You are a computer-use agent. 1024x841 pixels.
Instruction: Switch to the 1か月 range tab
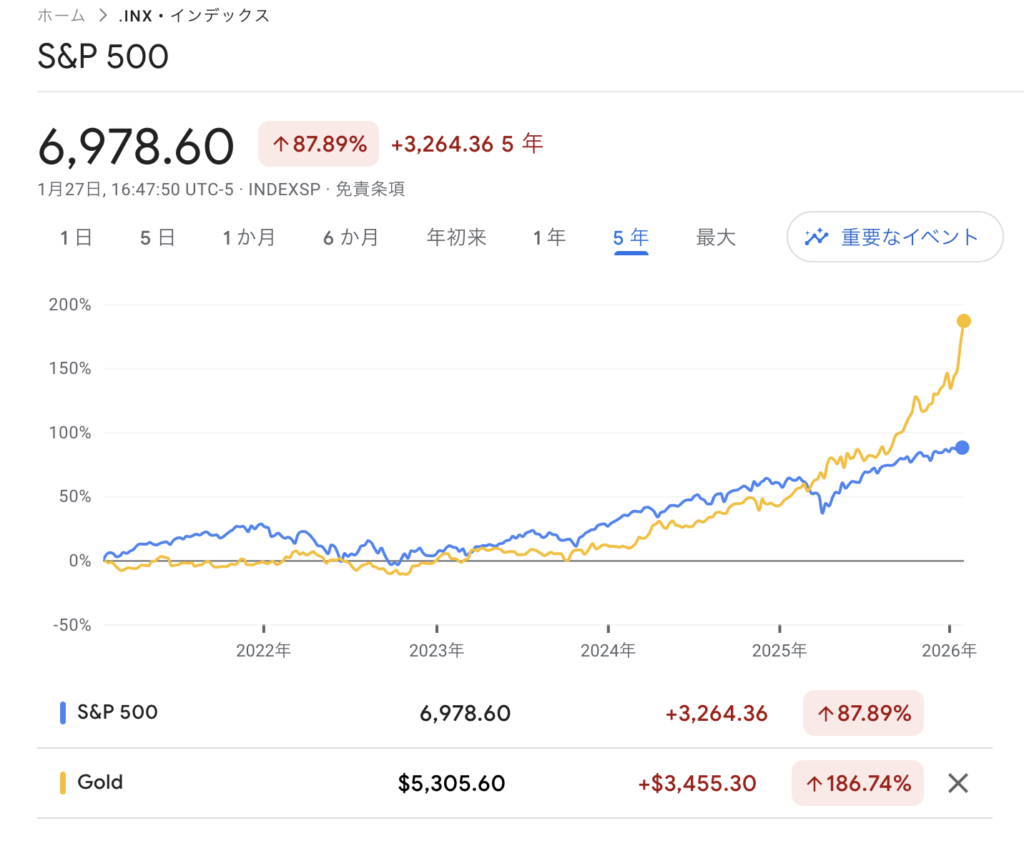pyautogui.click(x=248, y=238)
